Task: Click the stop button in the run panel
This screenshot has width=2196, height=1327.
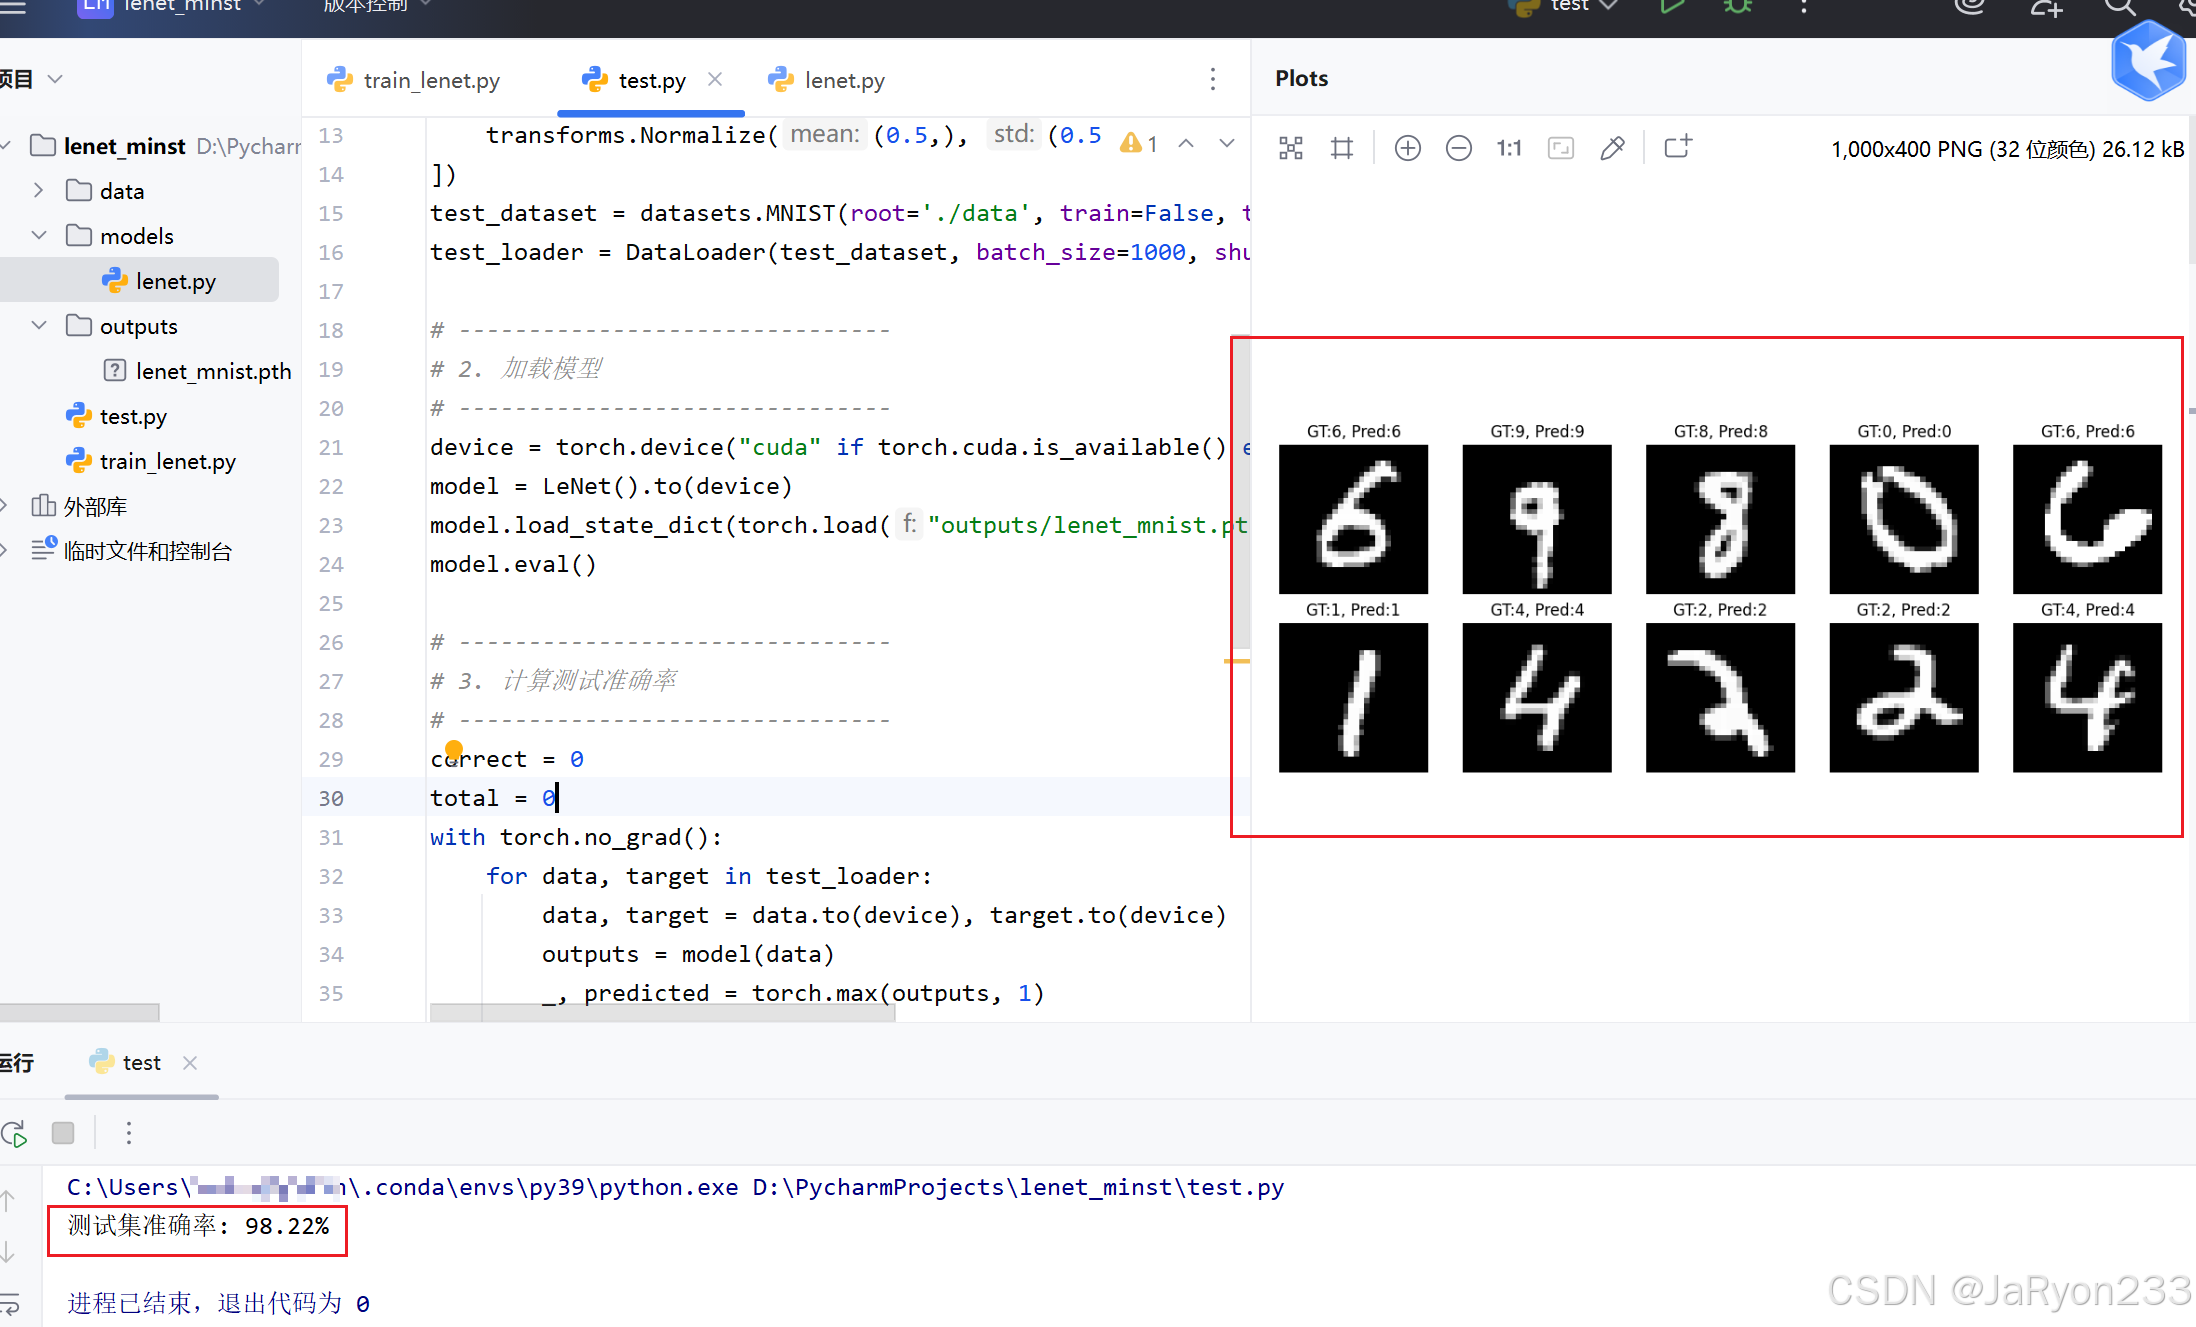Action: click(63, 1133)
